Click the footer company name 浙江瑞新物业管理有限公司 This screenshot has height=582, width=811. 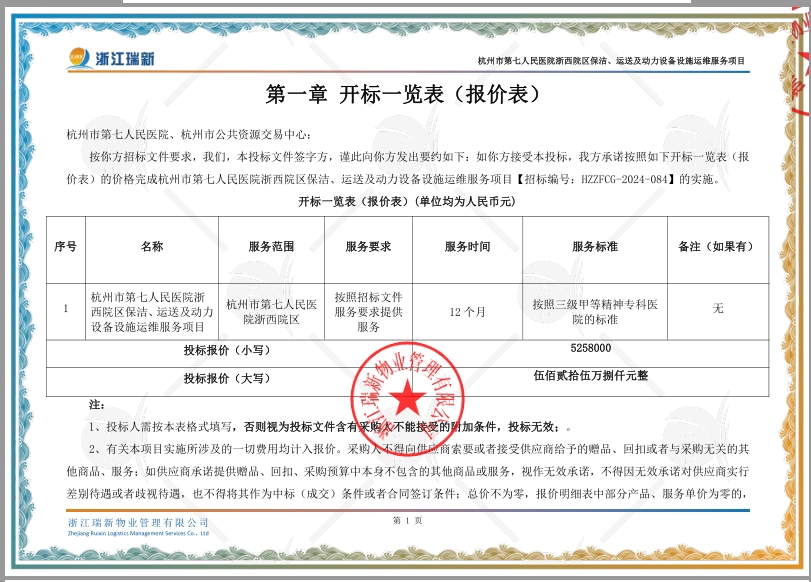pyautogui.click(x=138, y=523)
